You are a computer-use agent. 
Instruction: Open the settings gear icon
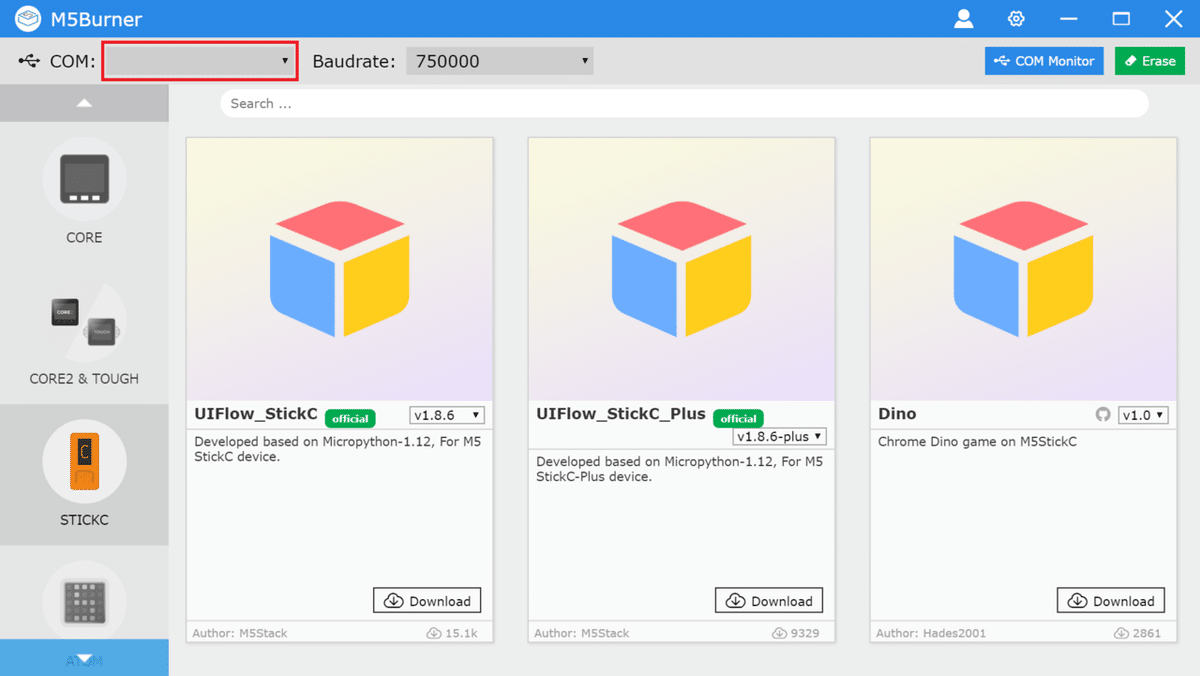(1016, 18)
